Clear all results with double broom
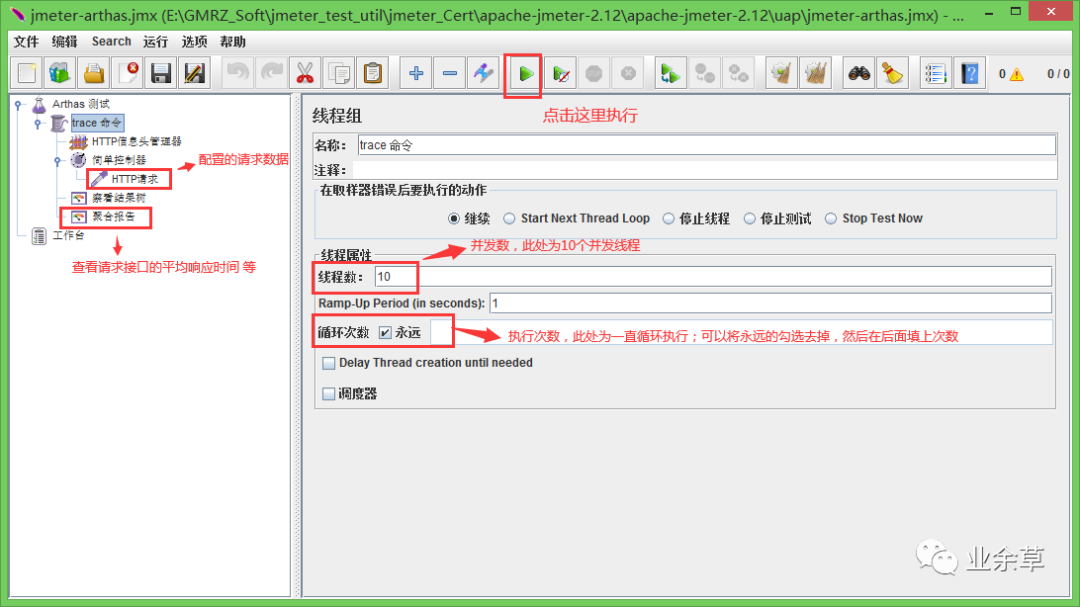 point(816,73)
